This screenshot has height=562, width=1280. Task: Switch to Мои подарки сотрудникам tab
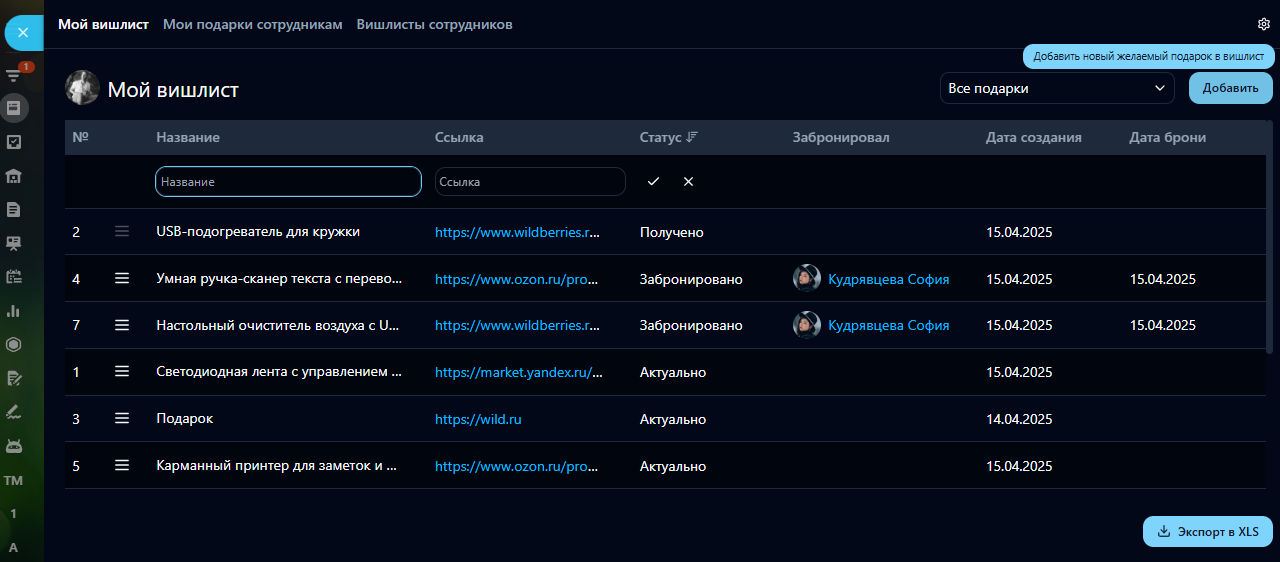[252, 24]
